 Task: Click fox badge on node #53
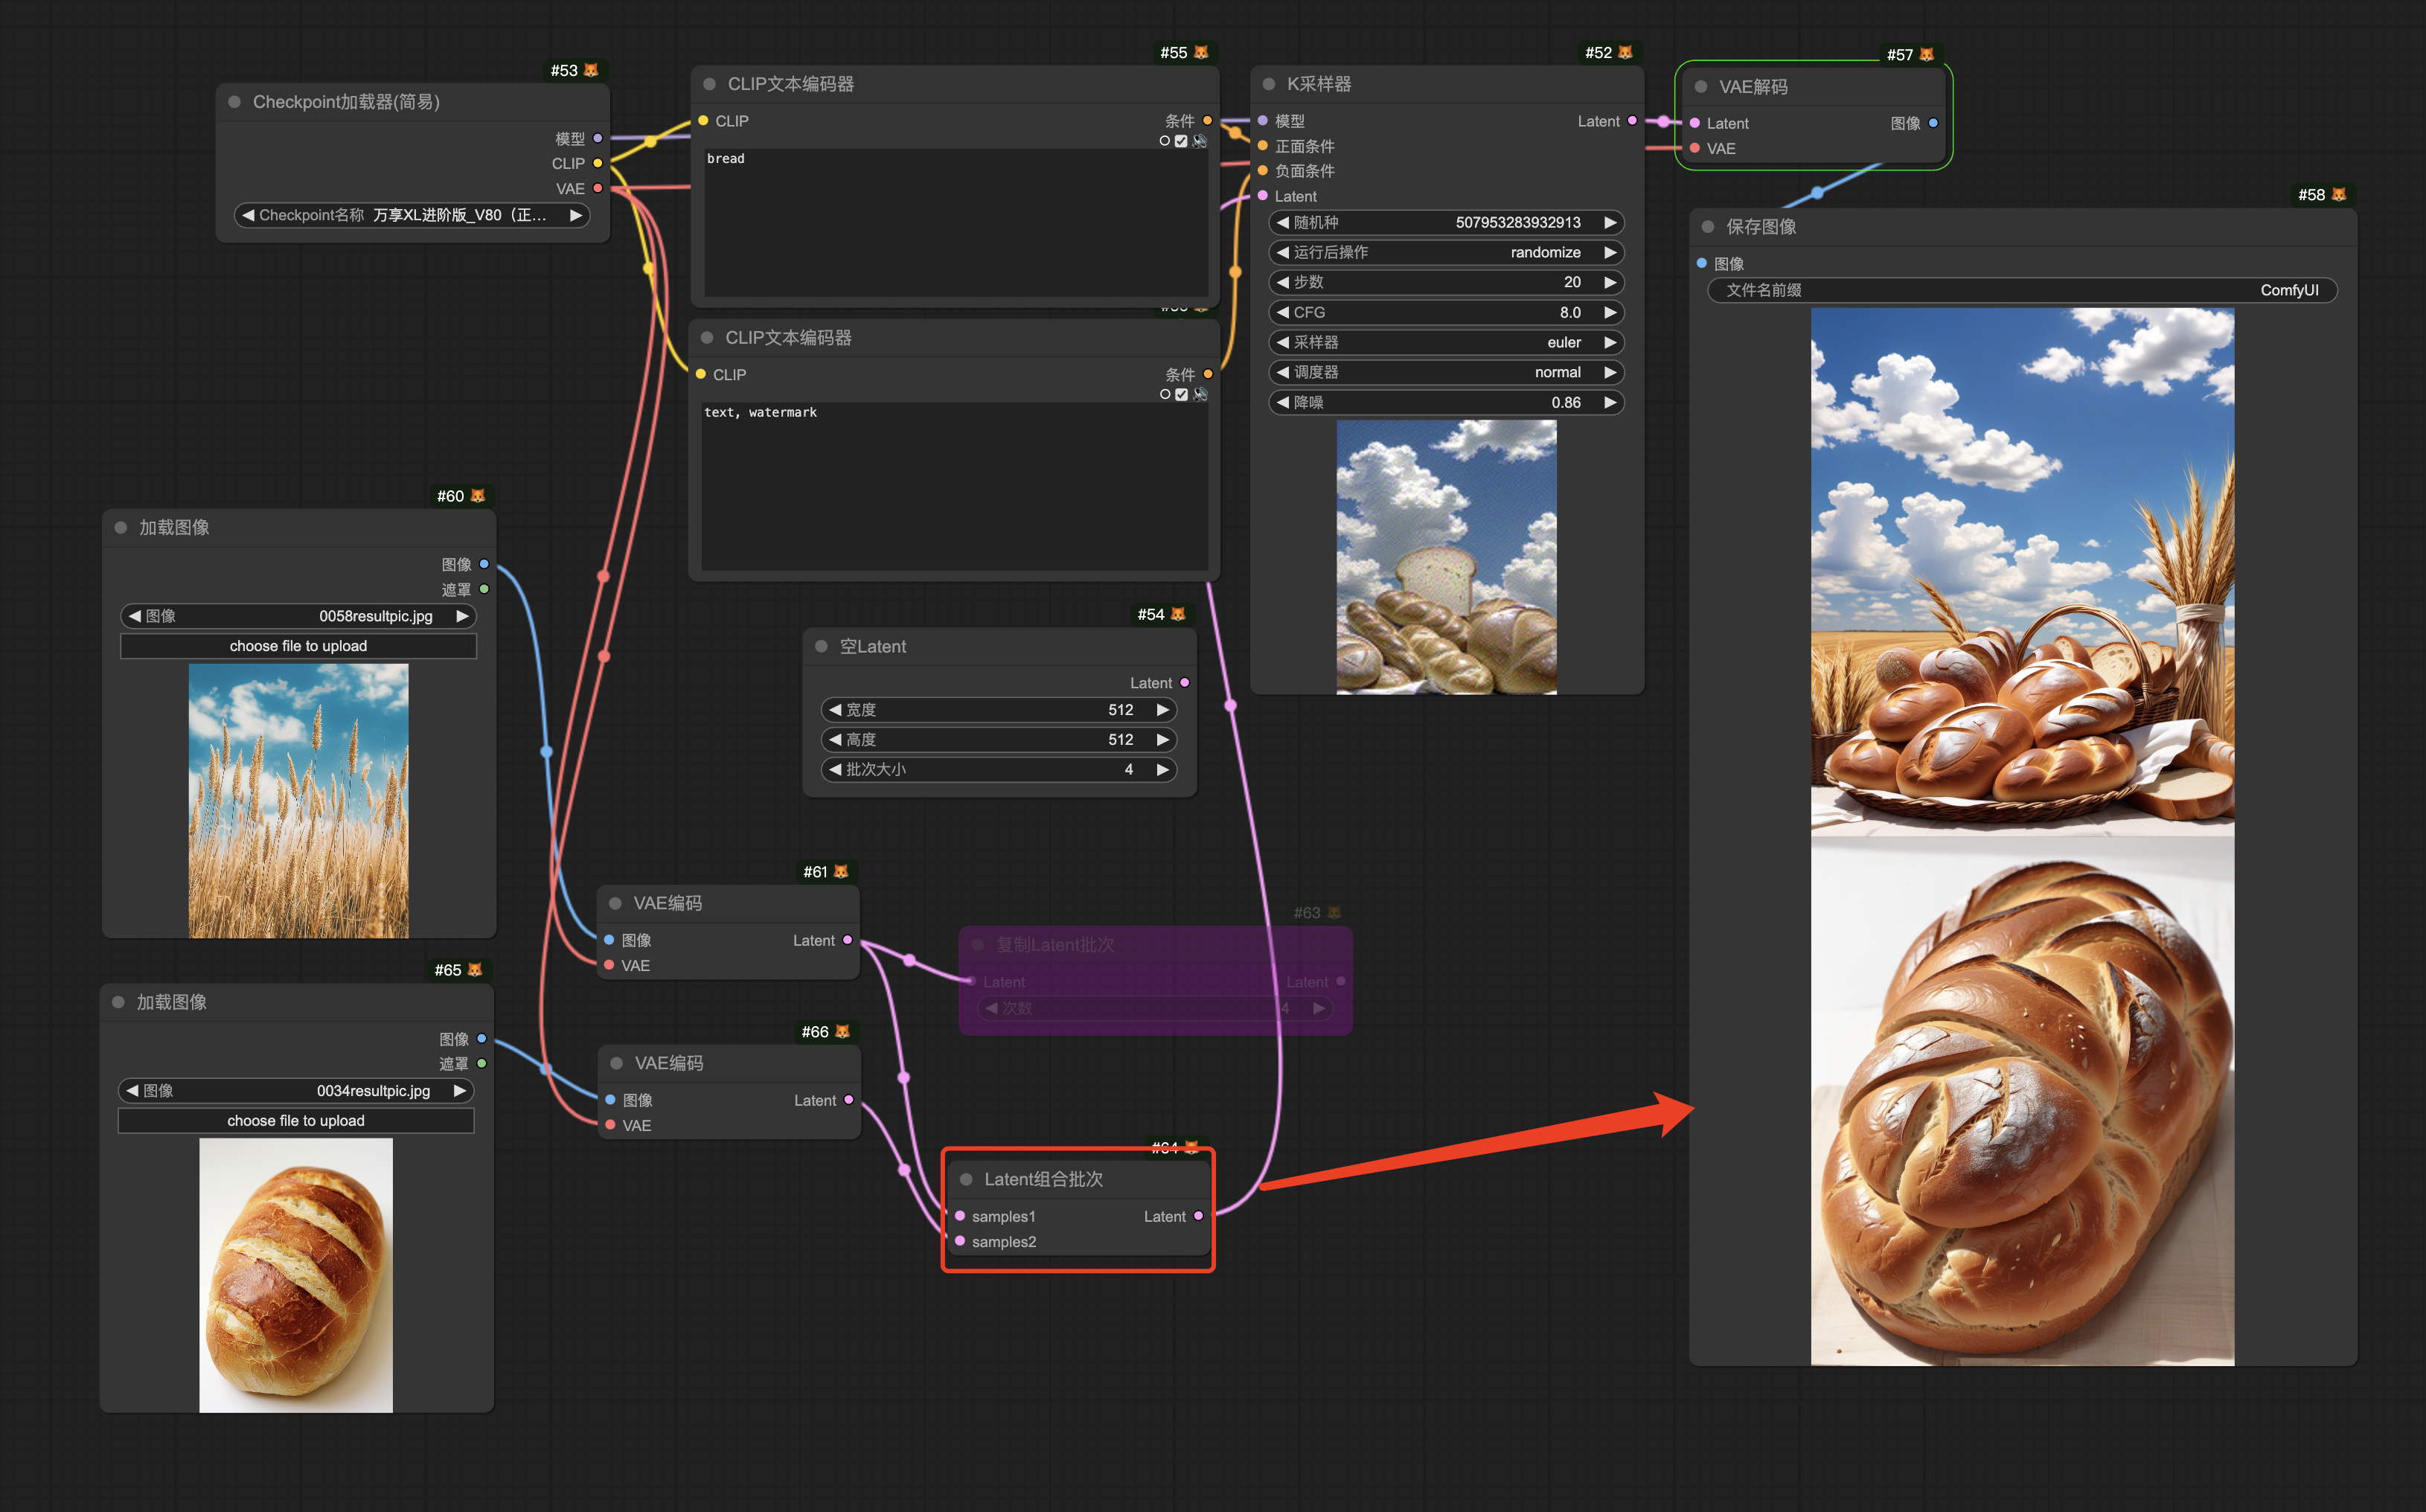pyautogui.click(x=591, y=70)
